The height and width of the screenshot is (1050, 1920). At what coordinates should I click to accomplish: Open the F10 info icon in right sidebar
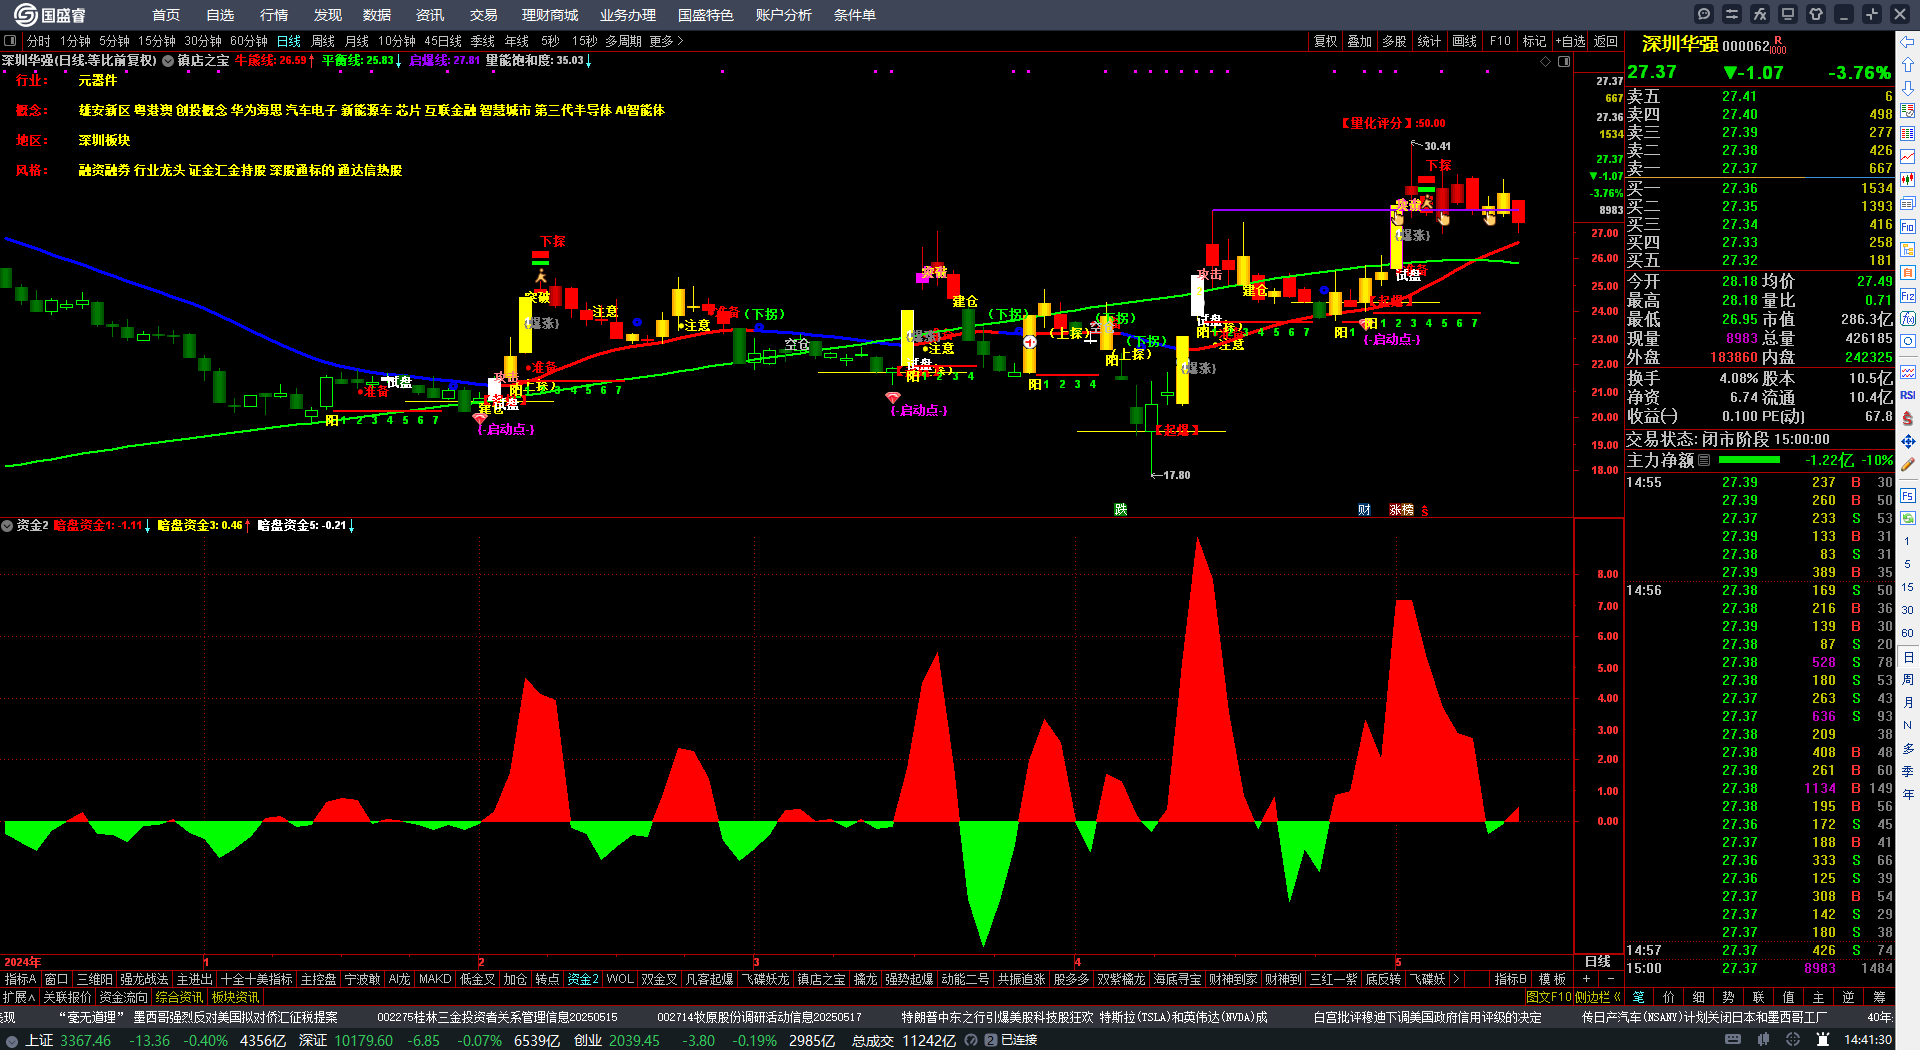click(x=1908, y=227)
